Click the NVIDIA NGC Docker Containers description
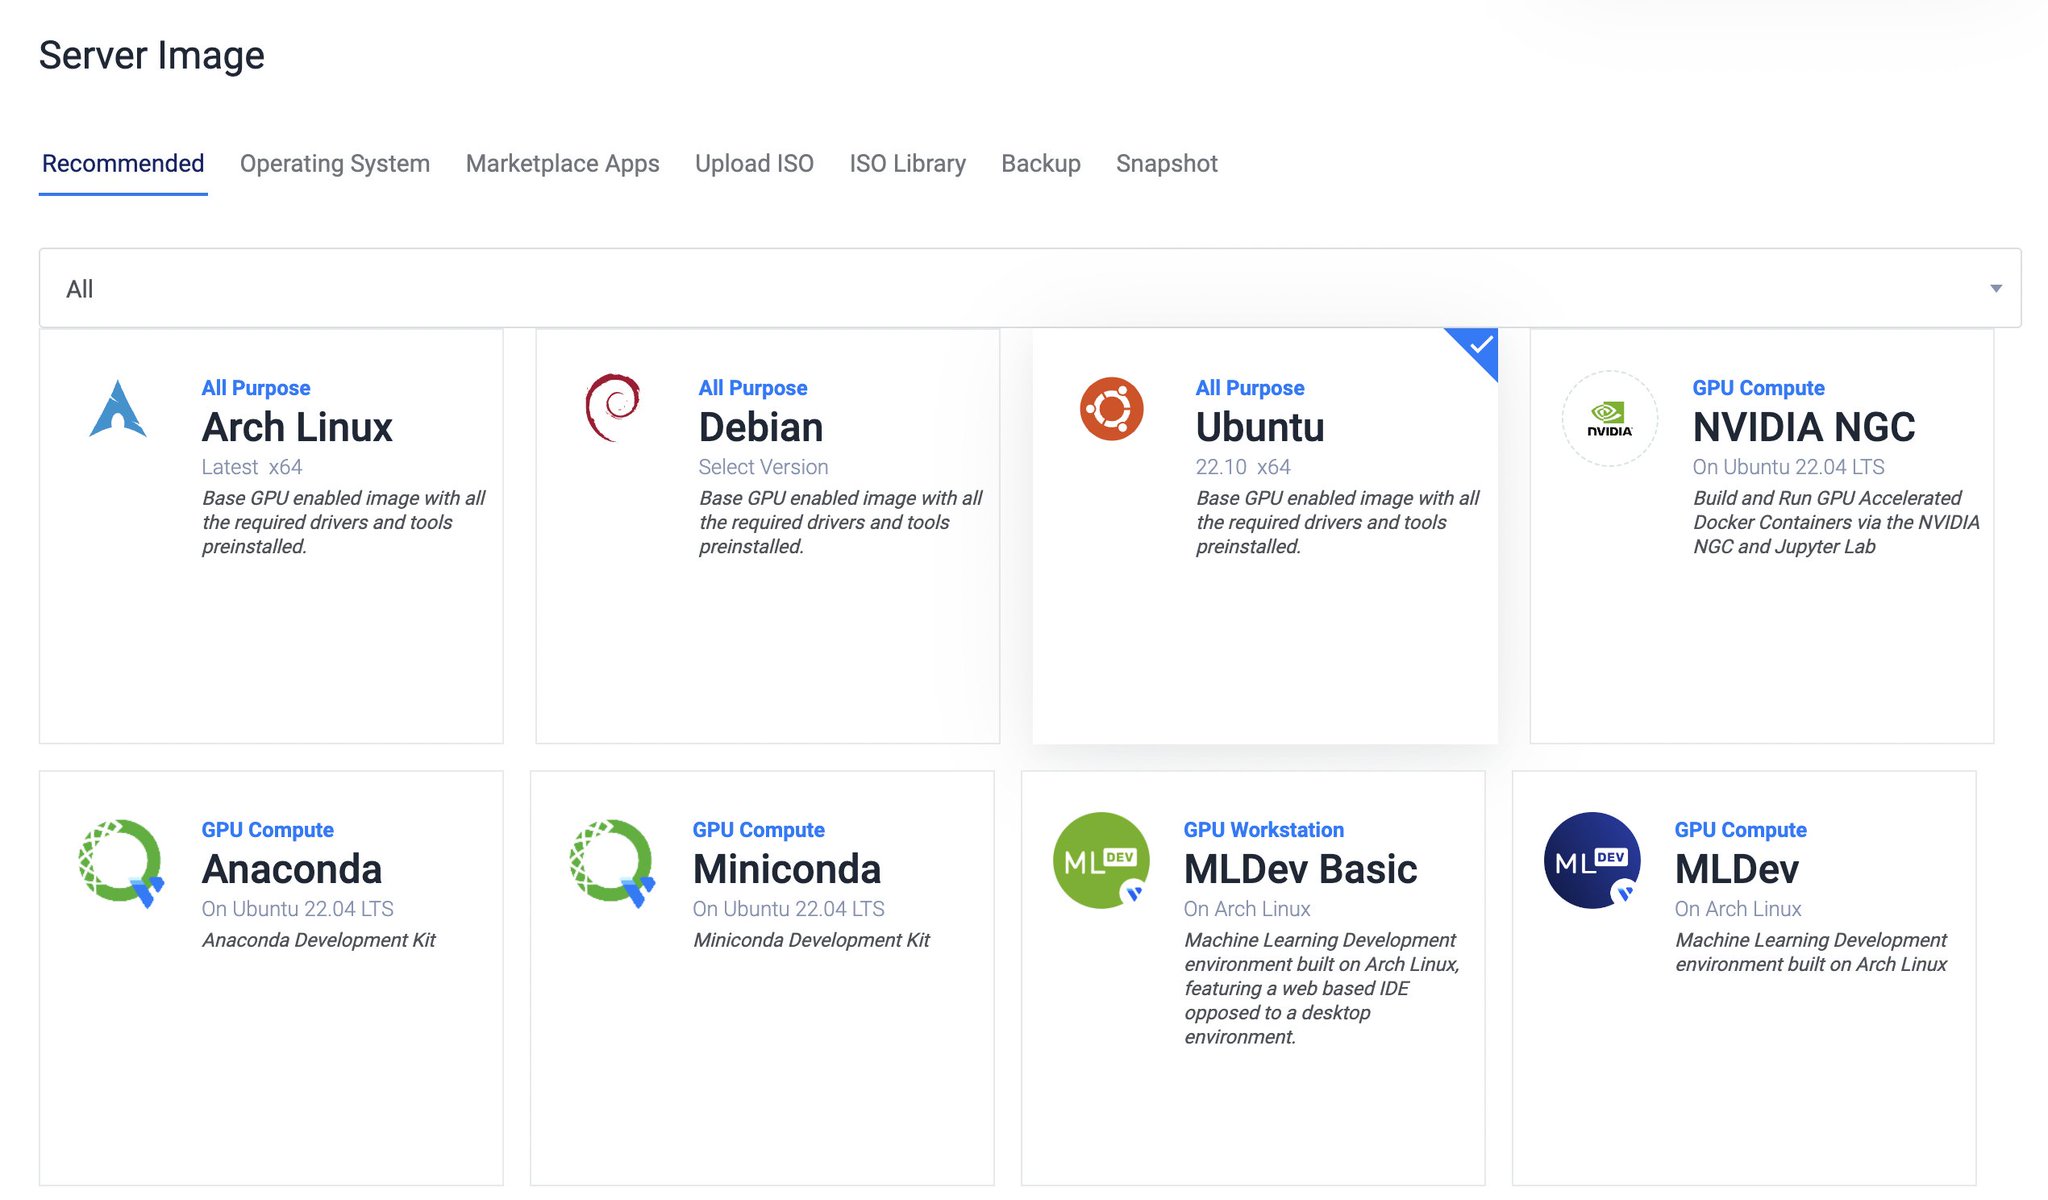The height and width of the screenshot is (1200, 2048). [1836, 522]
